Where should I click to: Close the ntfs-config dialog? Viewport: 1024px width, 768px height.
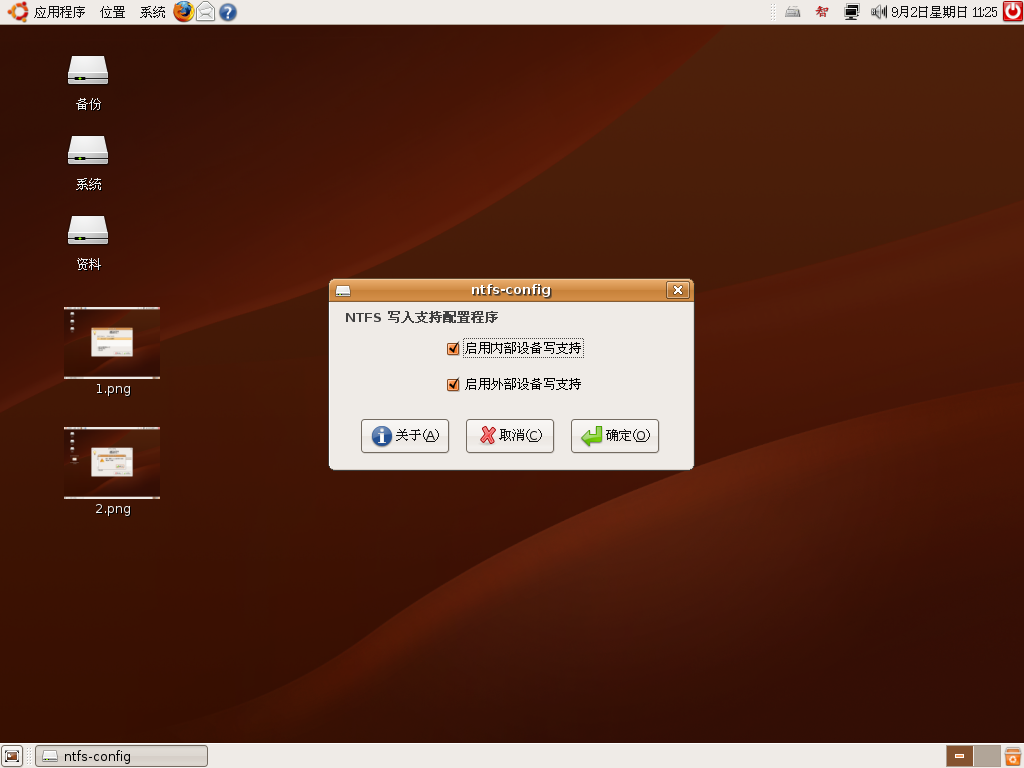pyautogui.click(x=678, y=290)
